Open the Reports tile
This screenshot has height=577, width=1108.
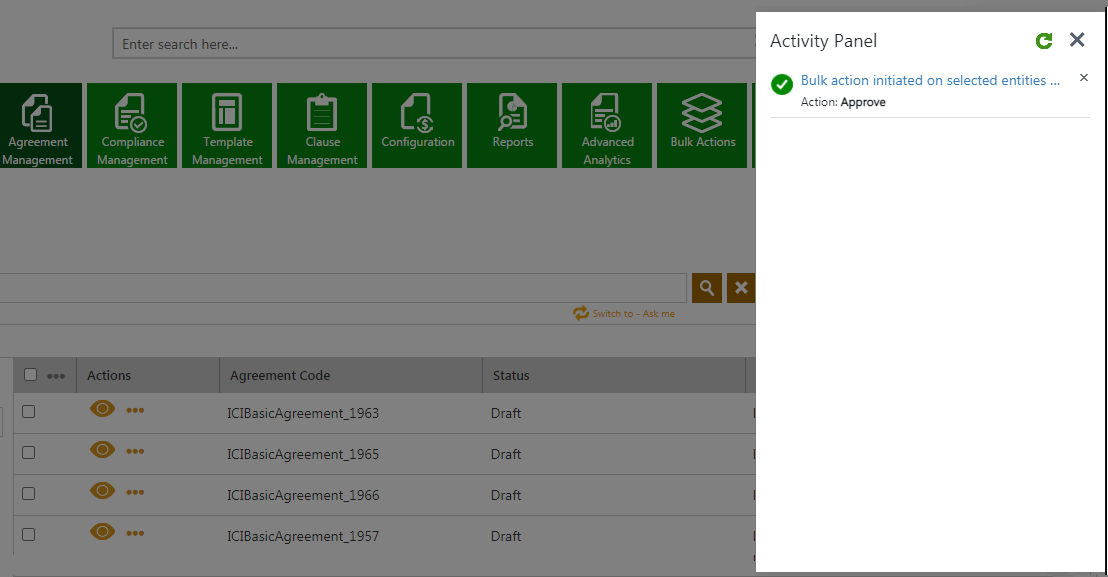click(x=512, y=125)
